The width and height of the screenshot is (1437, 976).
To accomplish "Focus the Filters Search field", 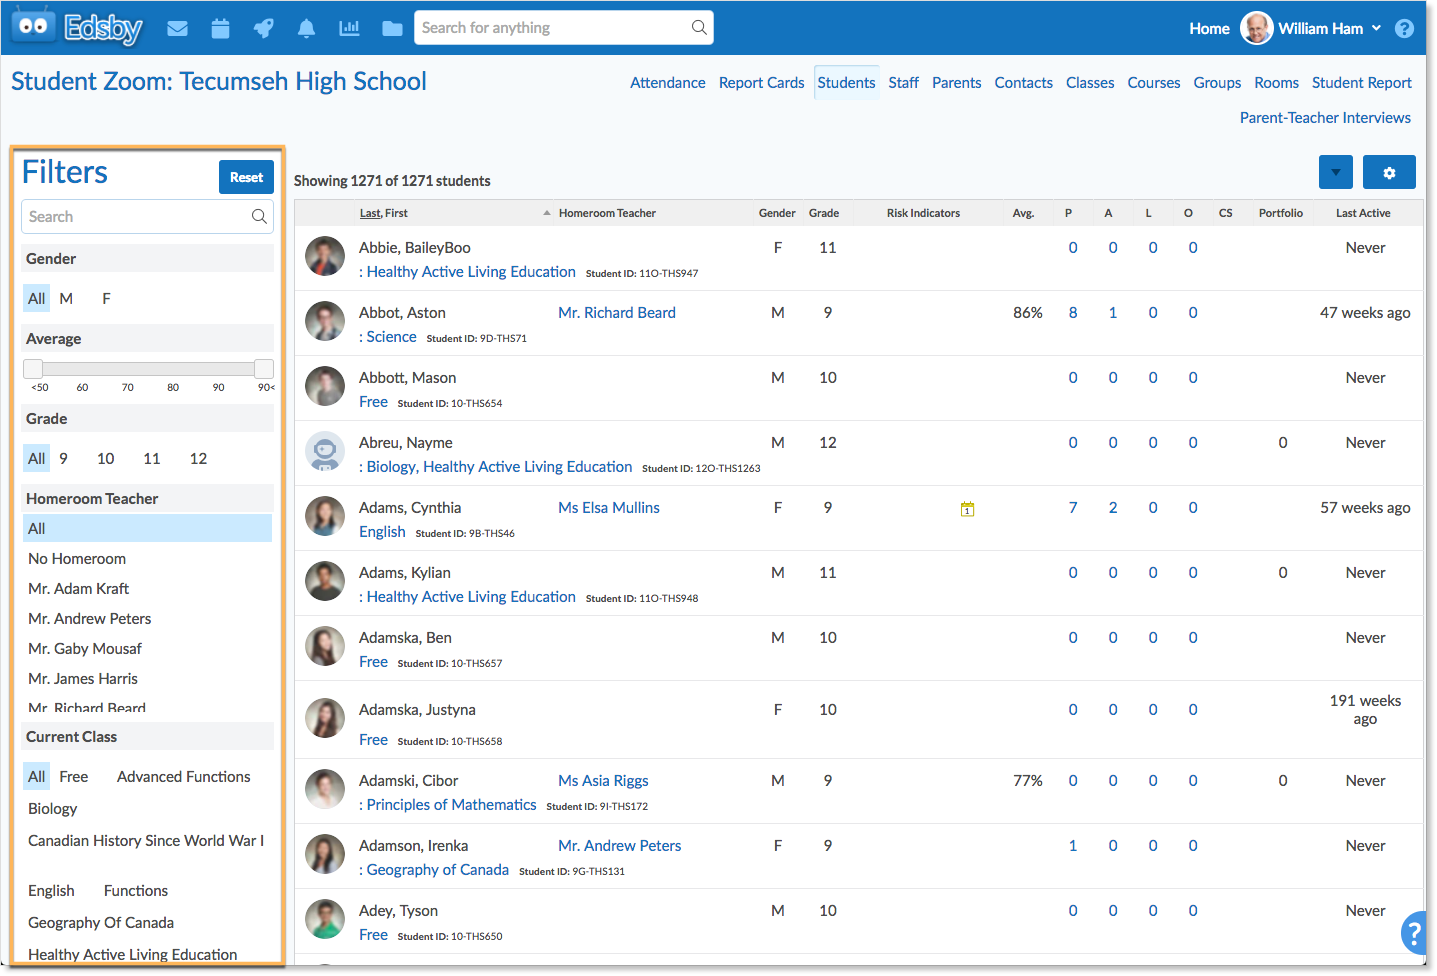I will pos(147,216).
